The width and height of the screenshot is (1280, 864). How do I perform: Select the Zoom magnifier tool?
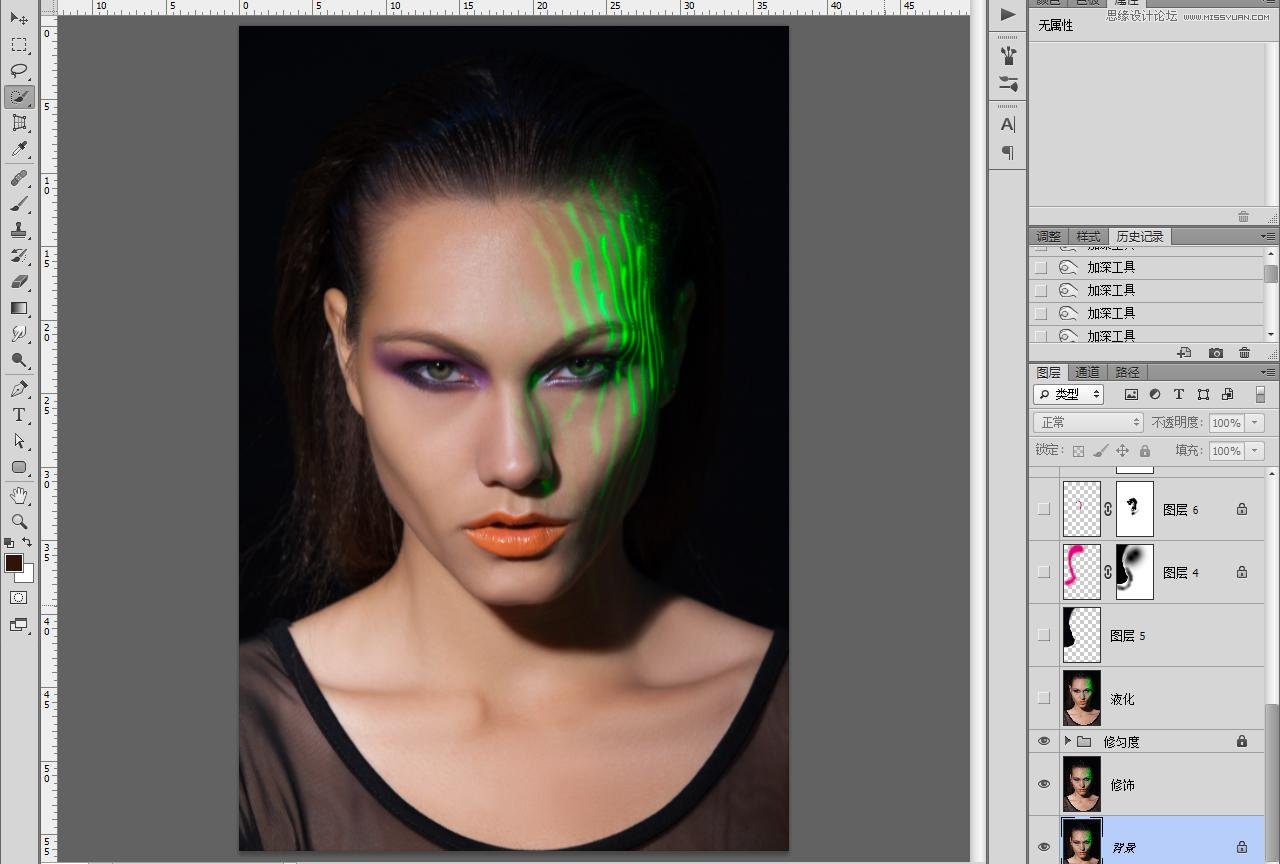pos(19,522)
